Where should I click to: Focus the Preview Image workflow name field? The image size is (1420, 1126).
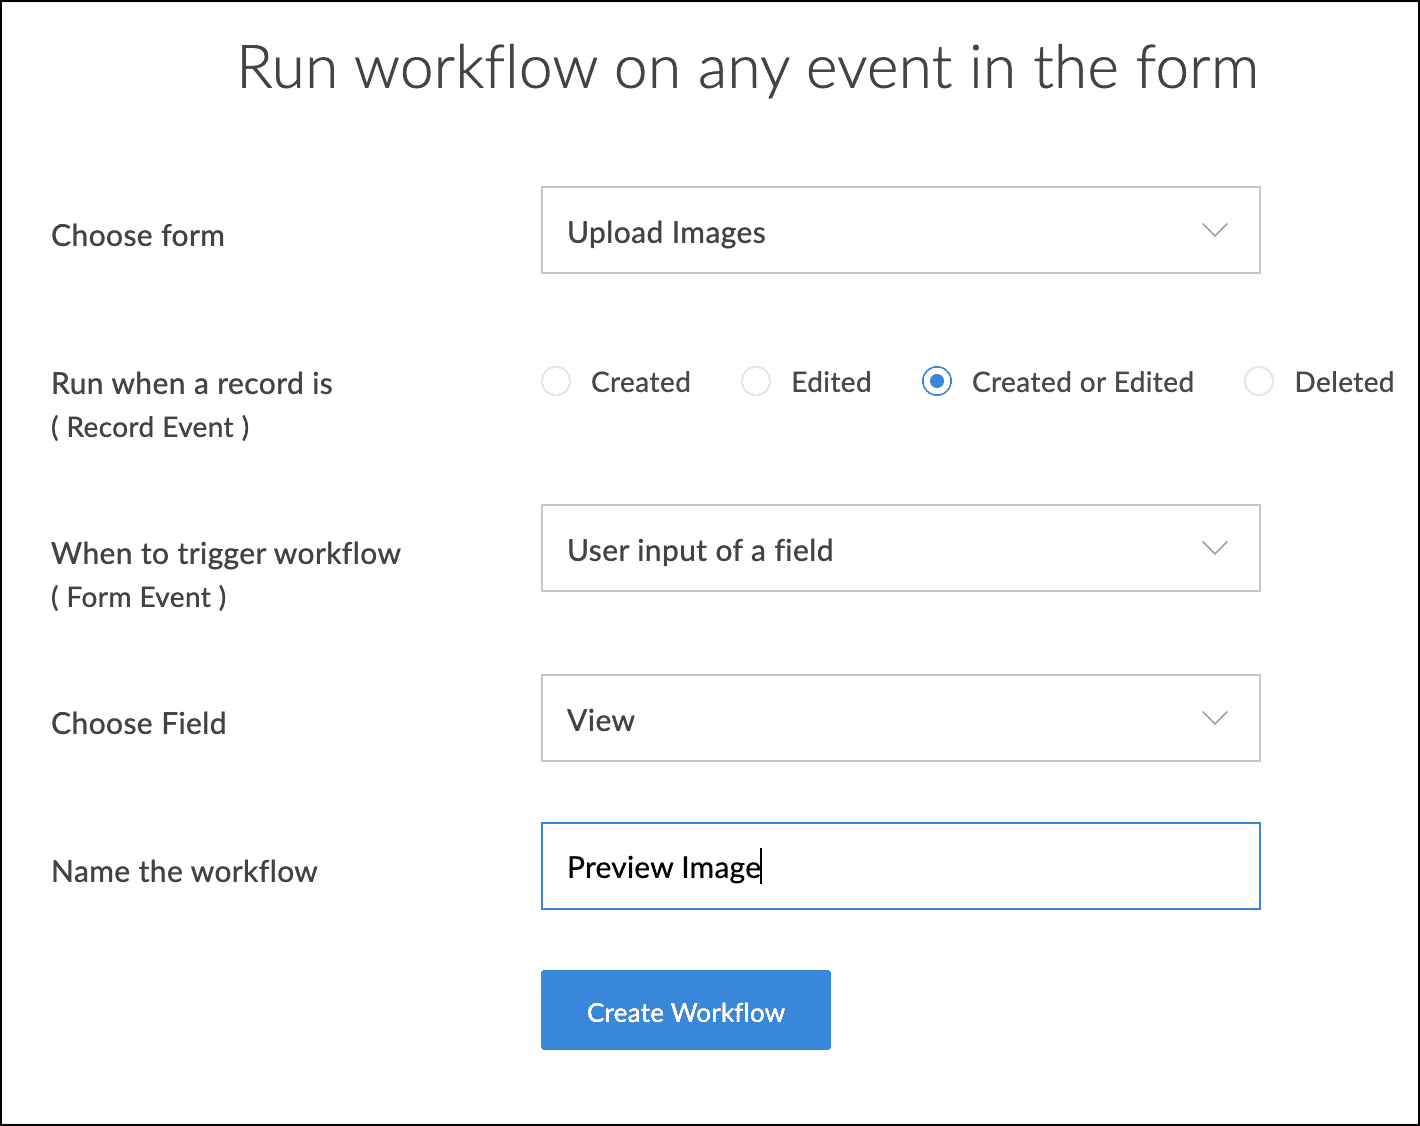[x=900, y=867]
